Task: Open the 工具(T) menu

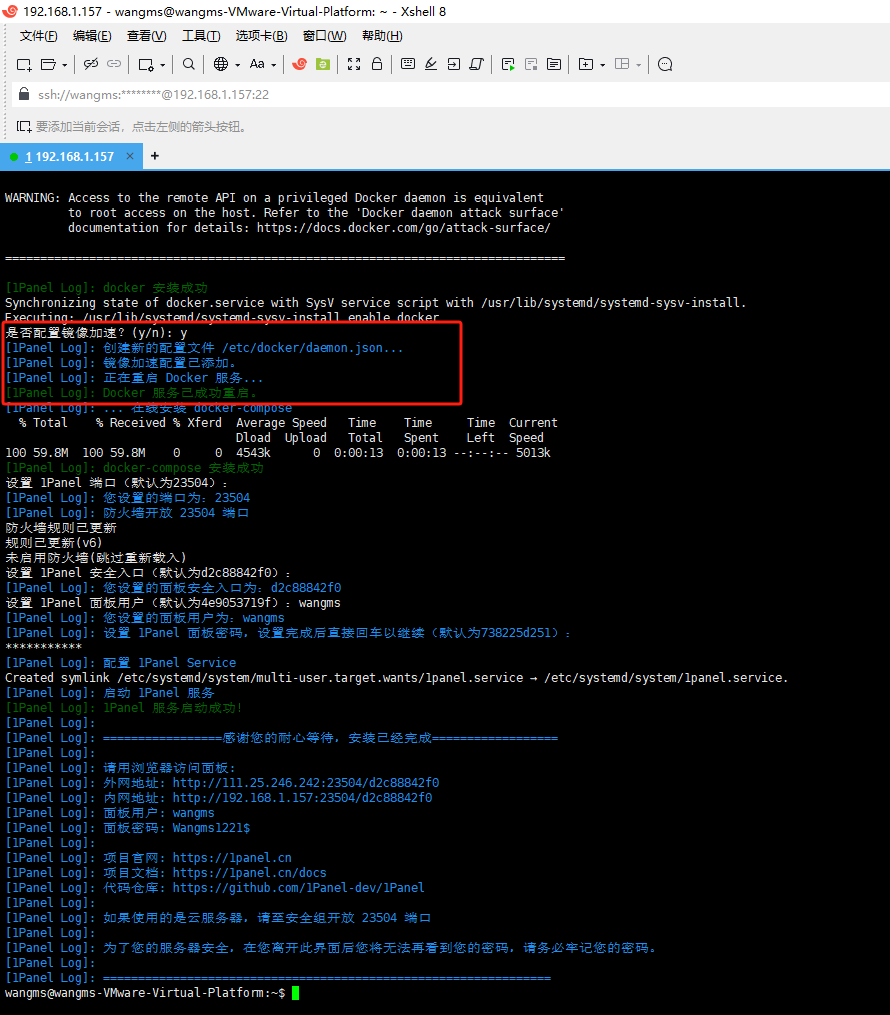Action: (201, 36)
